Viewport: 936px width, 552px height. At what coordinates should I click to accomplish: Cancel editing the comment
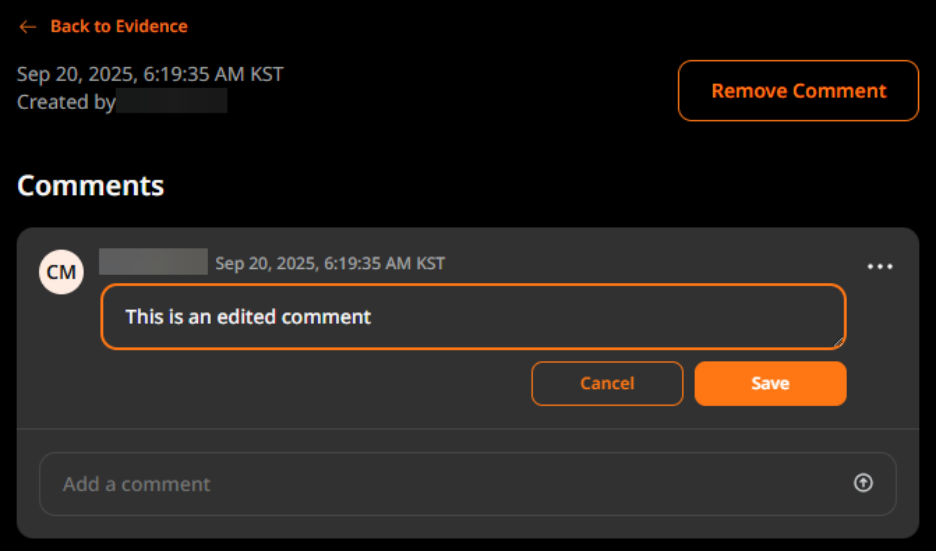pos(607,383)
